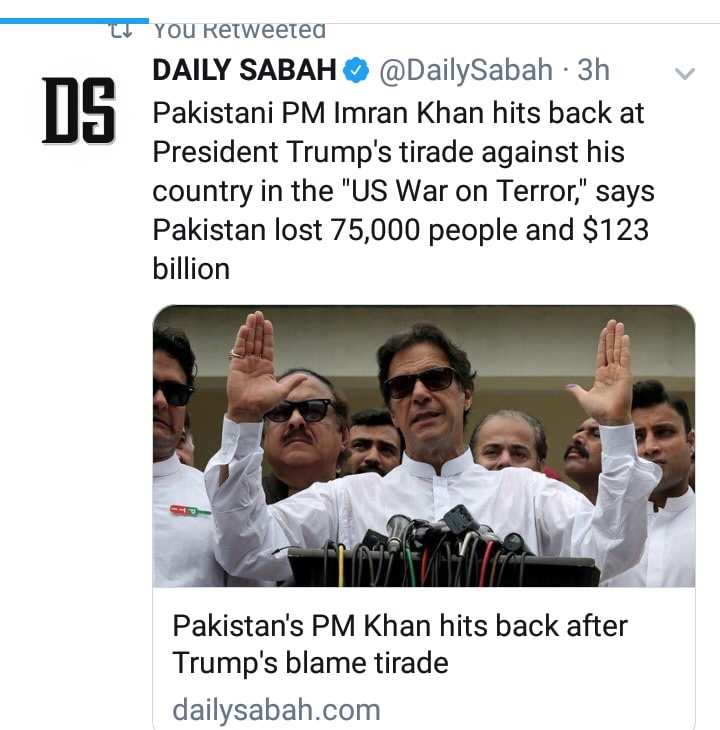Tap the "You Retweeted" label
720x730 pixels.
pos(240,31)
